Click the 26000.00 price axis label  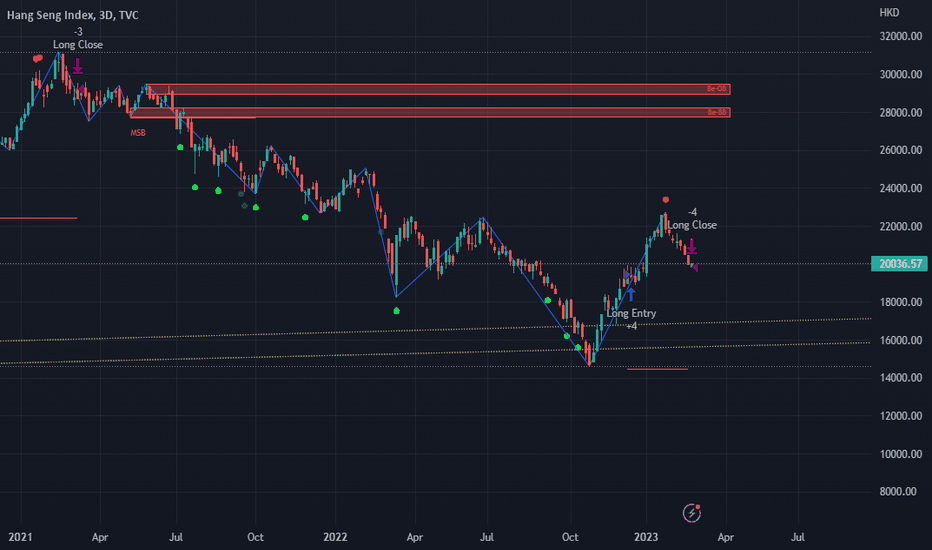point(900,150)
